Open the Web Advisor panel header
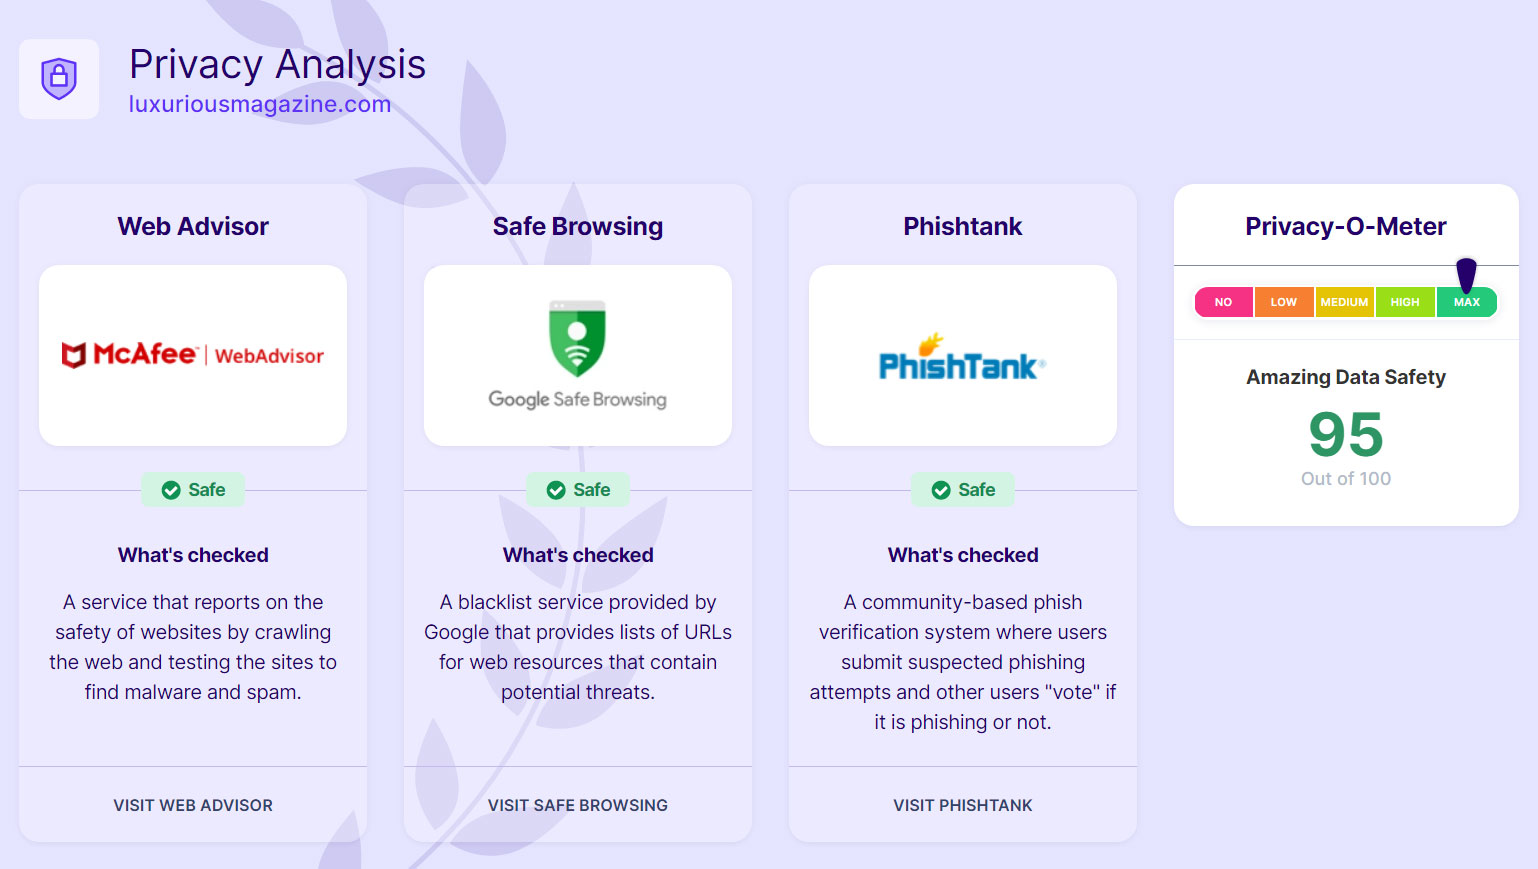This screenshot has width=1538, height=869. pos(192,226)
